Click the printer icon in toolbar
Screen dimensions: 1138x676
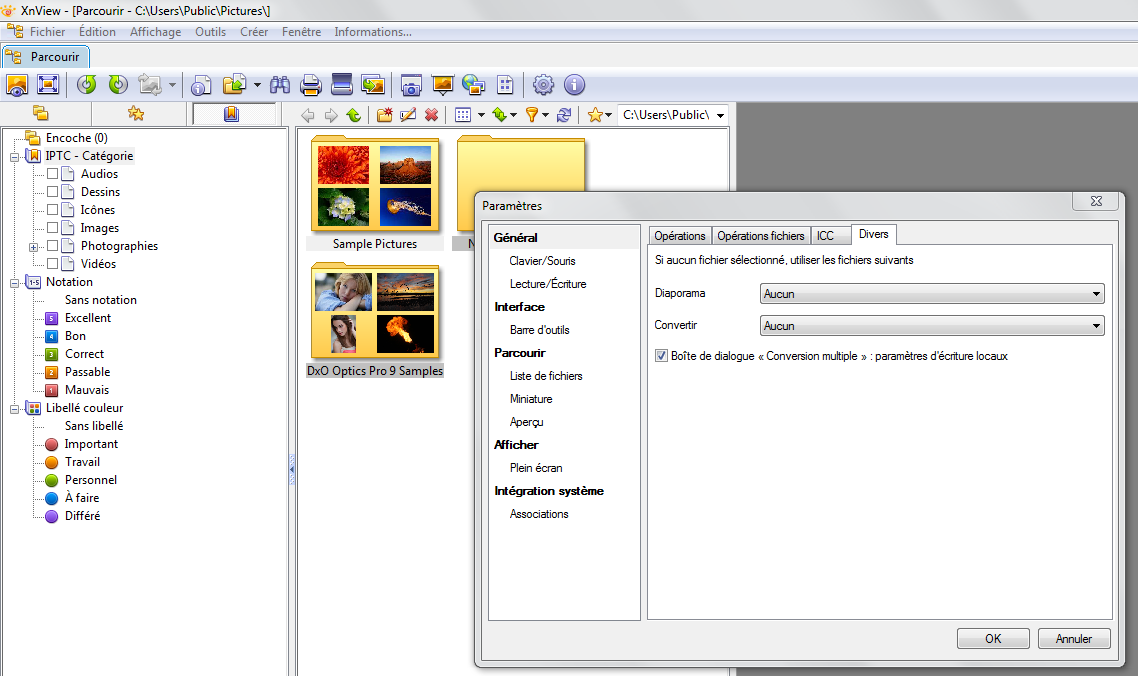311,85
